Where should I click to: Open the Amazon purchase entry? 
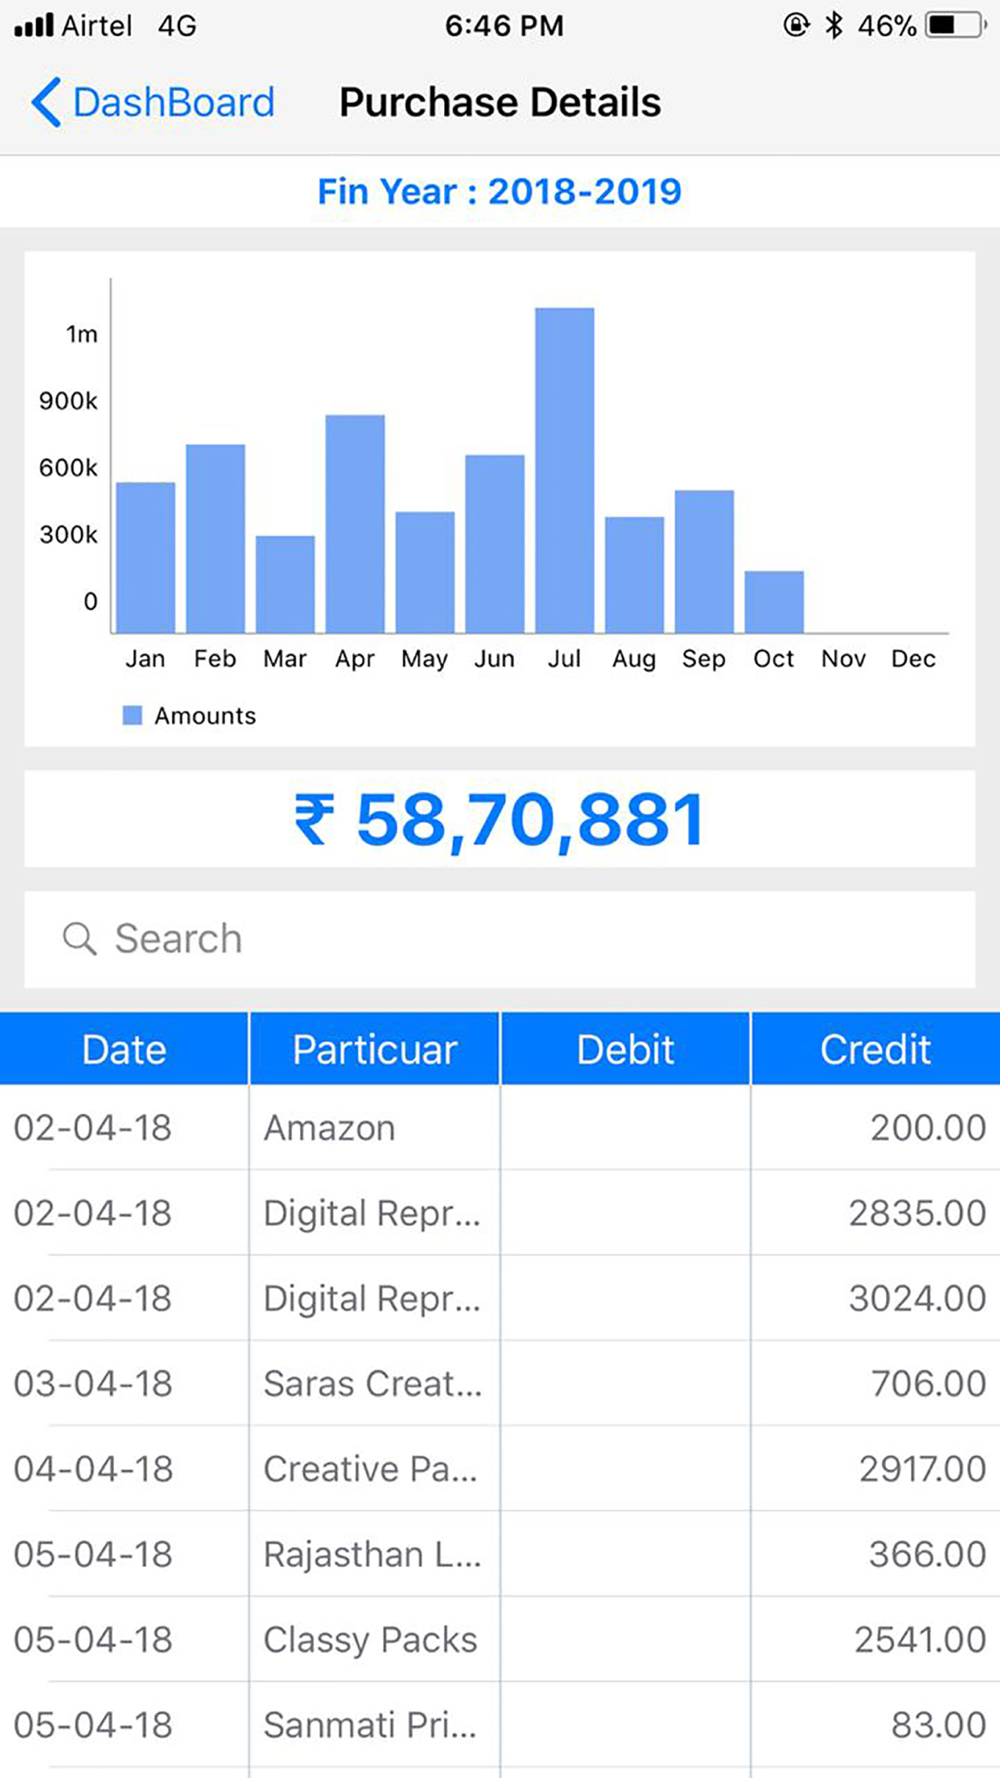pyautogui.click(x=500, y=1128)
